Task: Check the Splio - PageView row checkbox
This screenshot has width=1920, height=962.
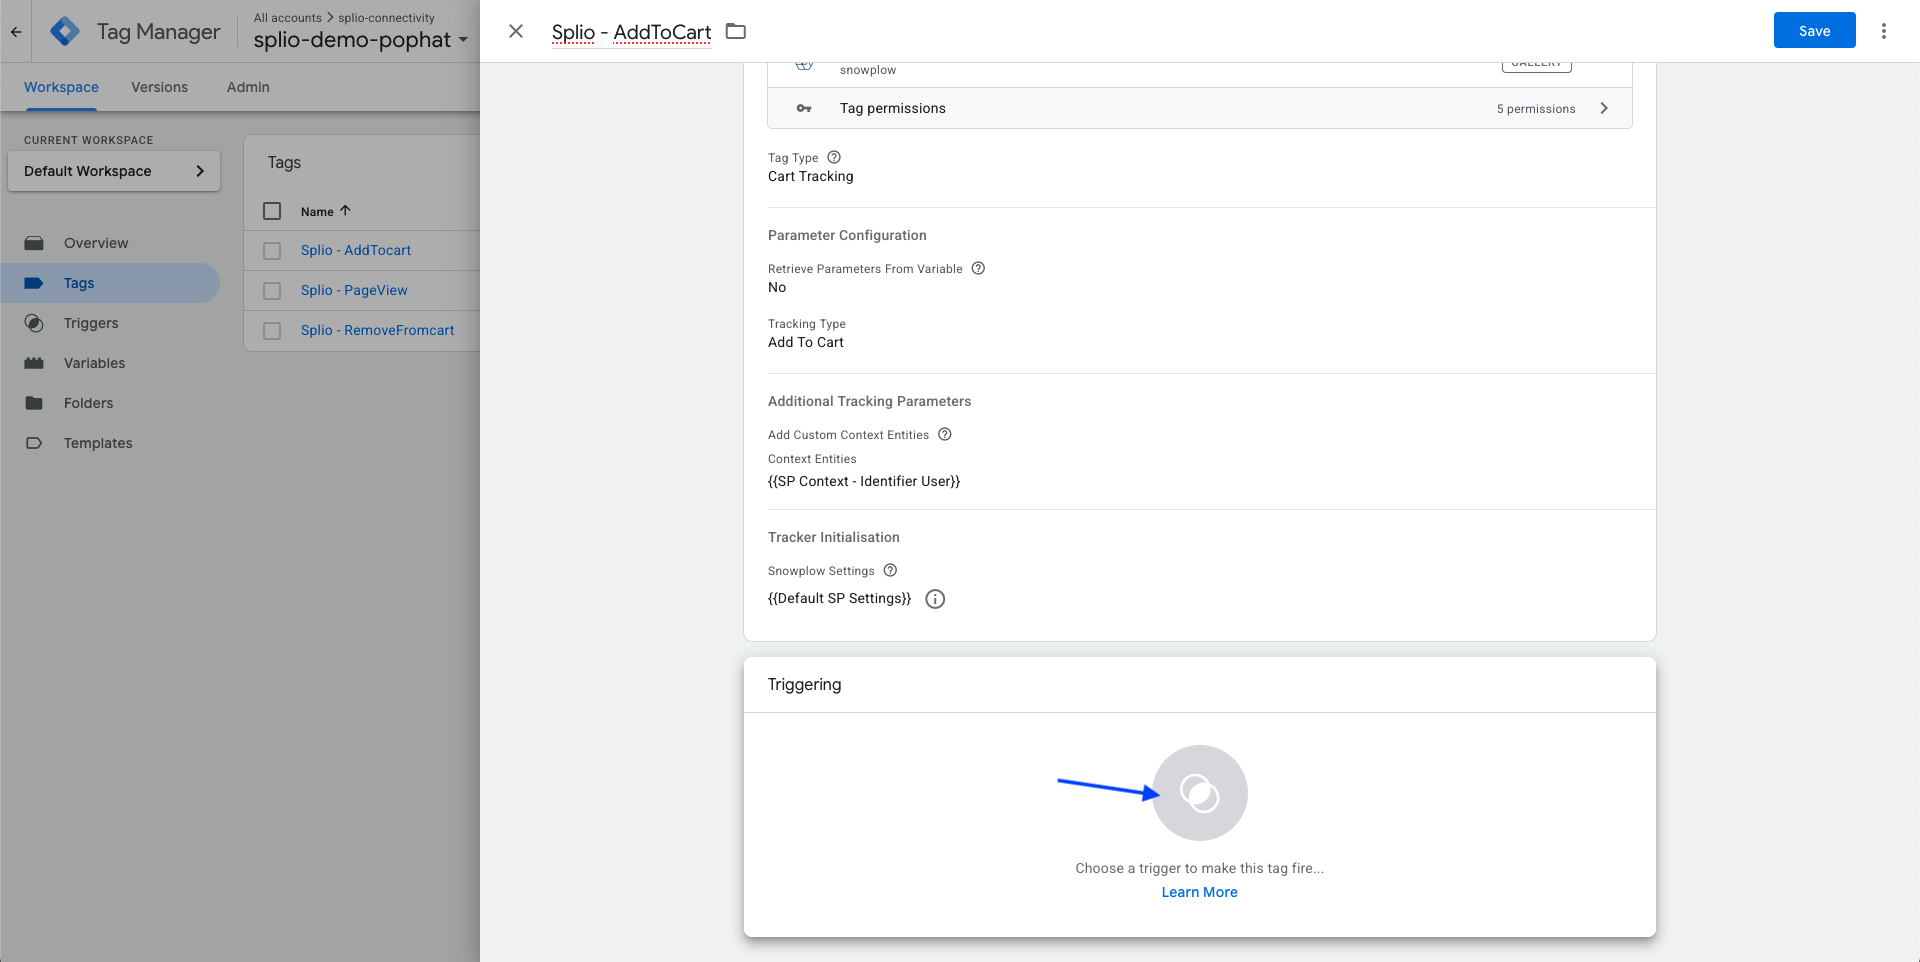Action: (x=272, y=291)
